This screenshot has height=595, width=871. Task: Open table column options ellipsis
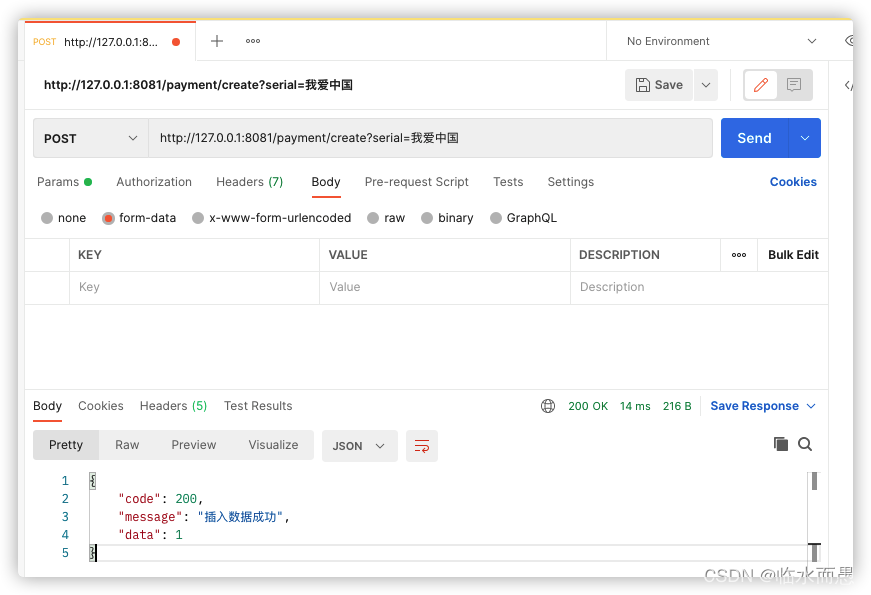point(739,255)
